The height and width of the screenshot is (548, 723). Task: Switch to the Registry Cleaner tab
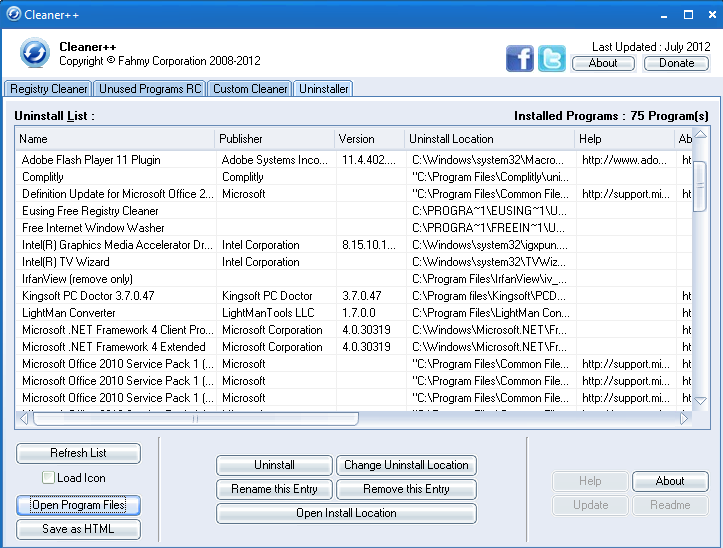[48, 89]
